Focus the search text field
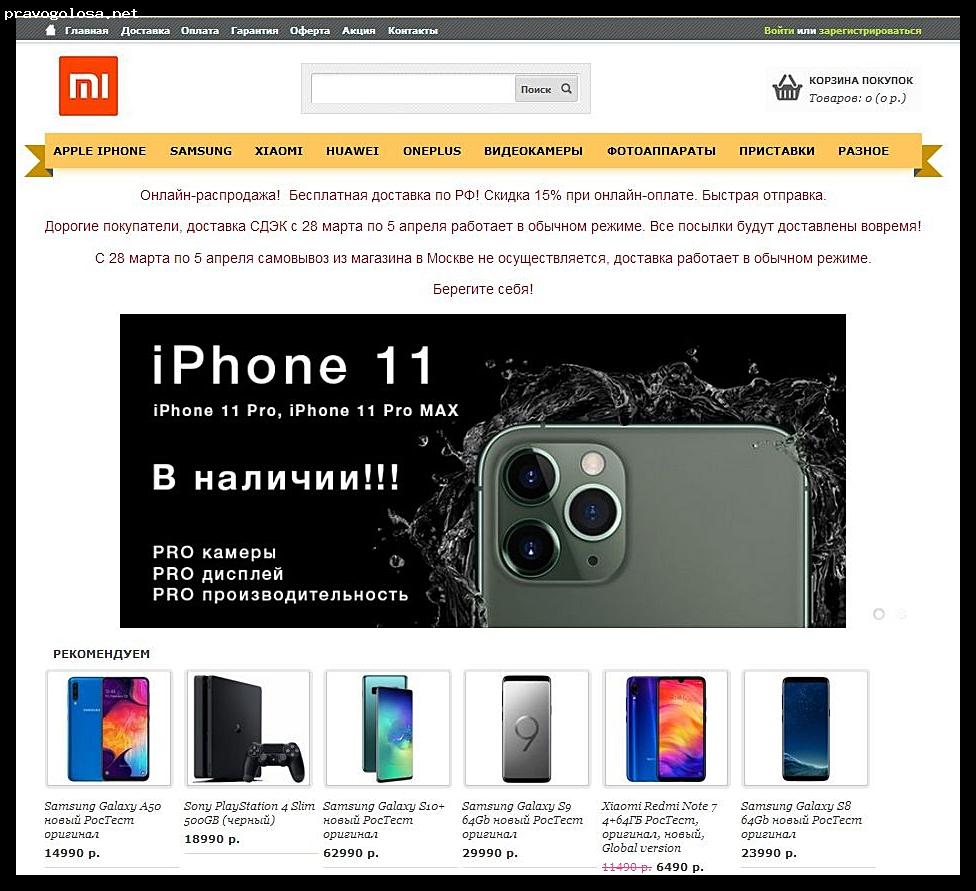The height and width of the screenshot is (891, 976). [x=413, y=88]
